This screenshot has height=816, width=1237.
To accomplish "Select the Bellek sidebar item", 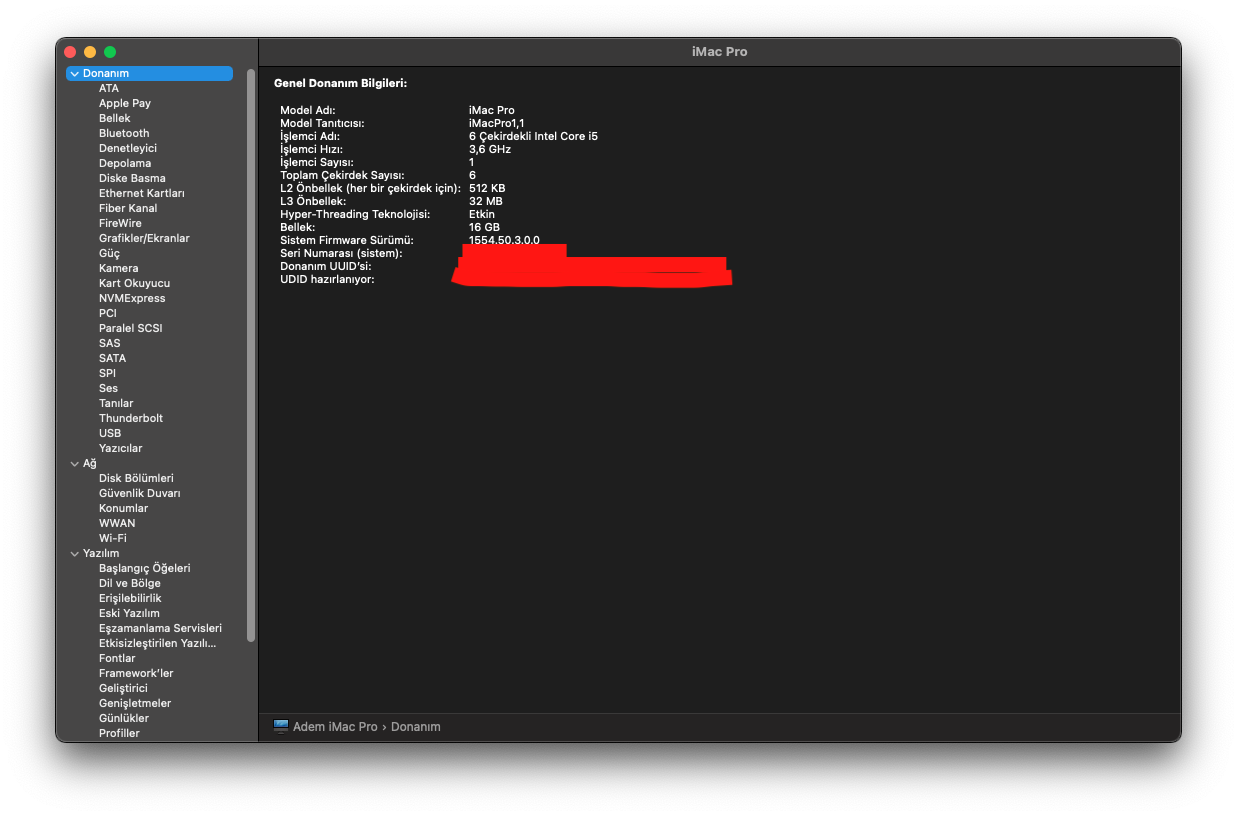I will click(x=115, y=118).
